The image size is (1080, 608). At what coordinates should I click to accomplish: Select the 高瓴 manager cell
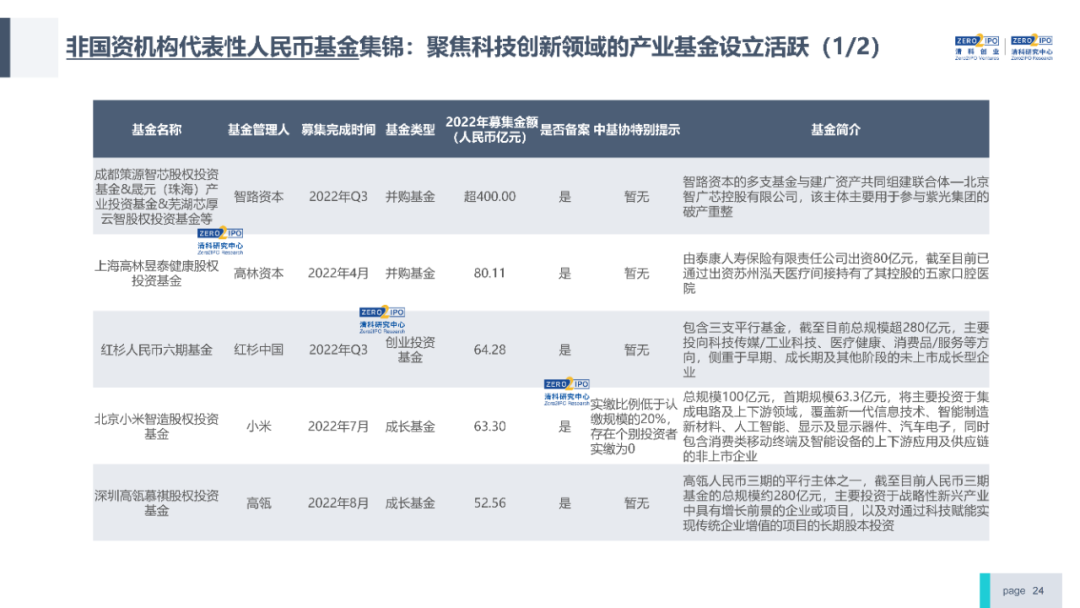pos(258,503)
